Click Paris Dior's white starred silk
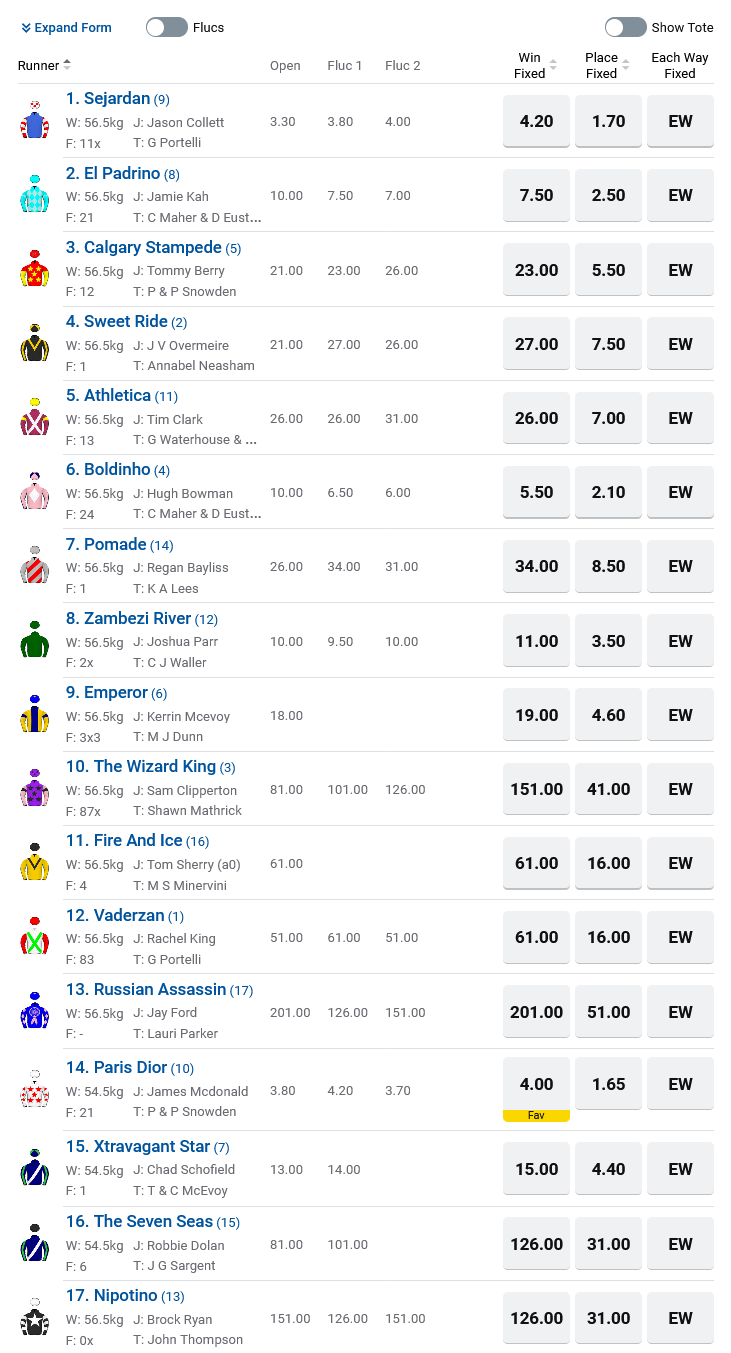The width and height of the screenshot is (731, 1353). tap(35, 1089)
